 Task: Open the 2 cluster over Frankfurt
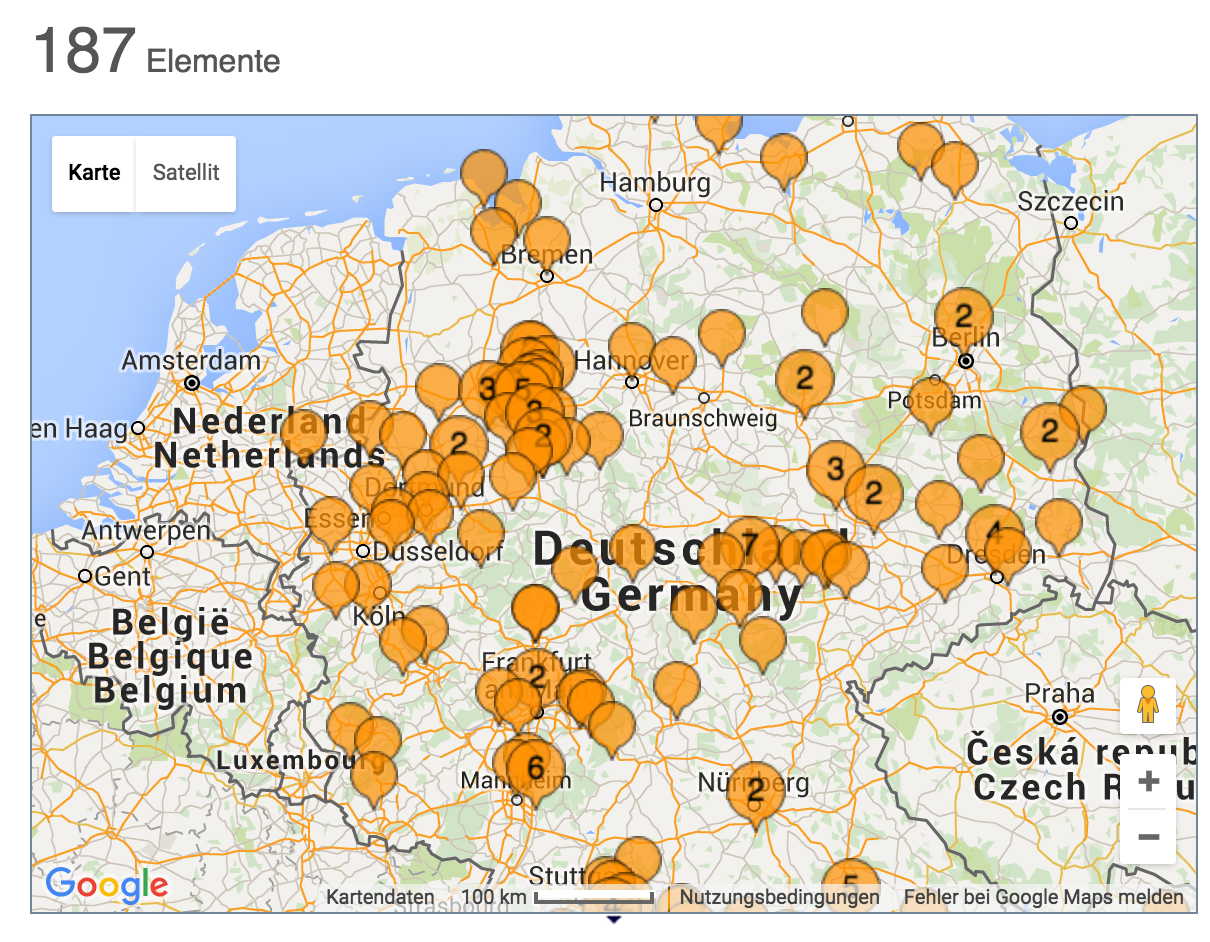(x=537, y=677)
